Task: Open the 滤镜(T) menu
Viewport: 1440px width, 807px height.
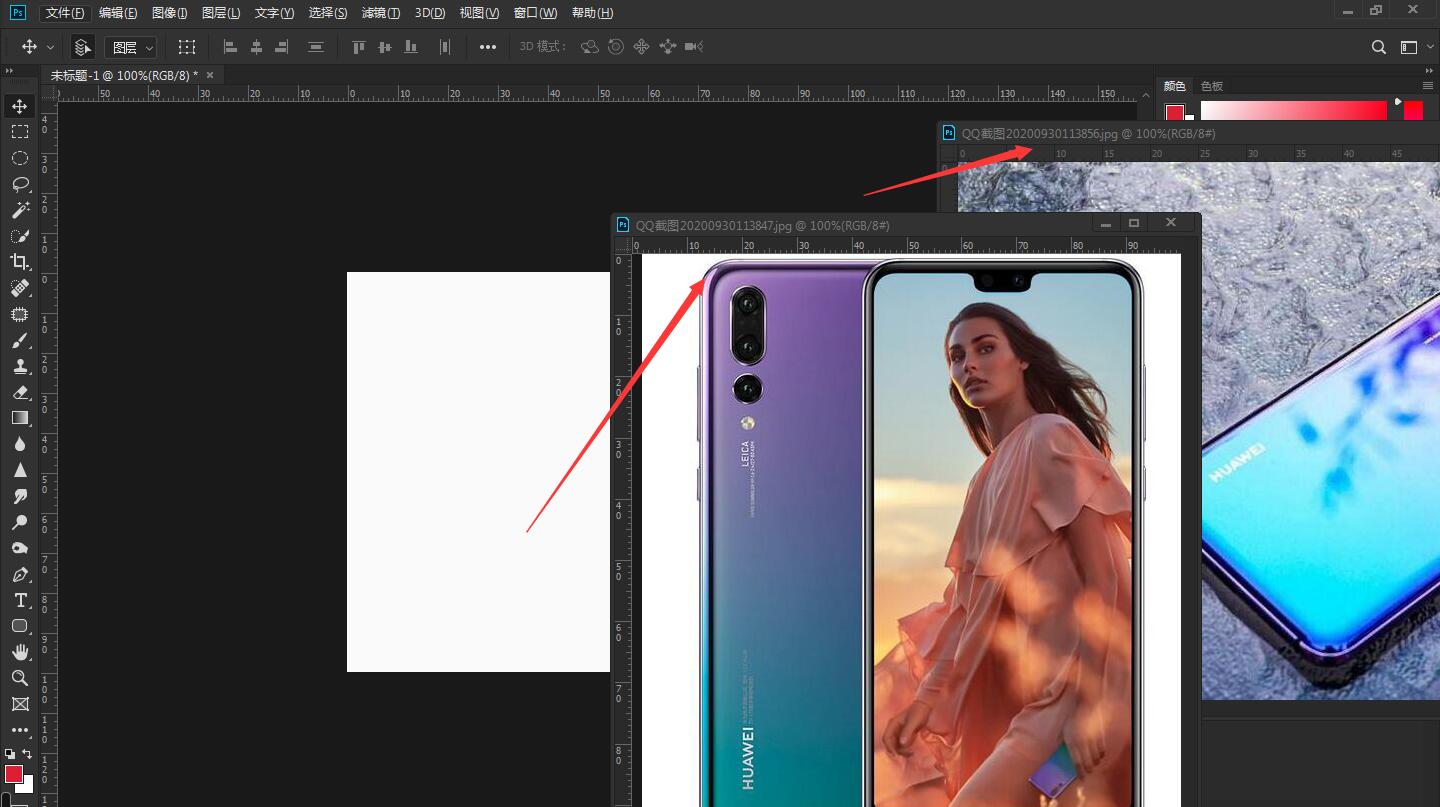Action: pos(380,13)
